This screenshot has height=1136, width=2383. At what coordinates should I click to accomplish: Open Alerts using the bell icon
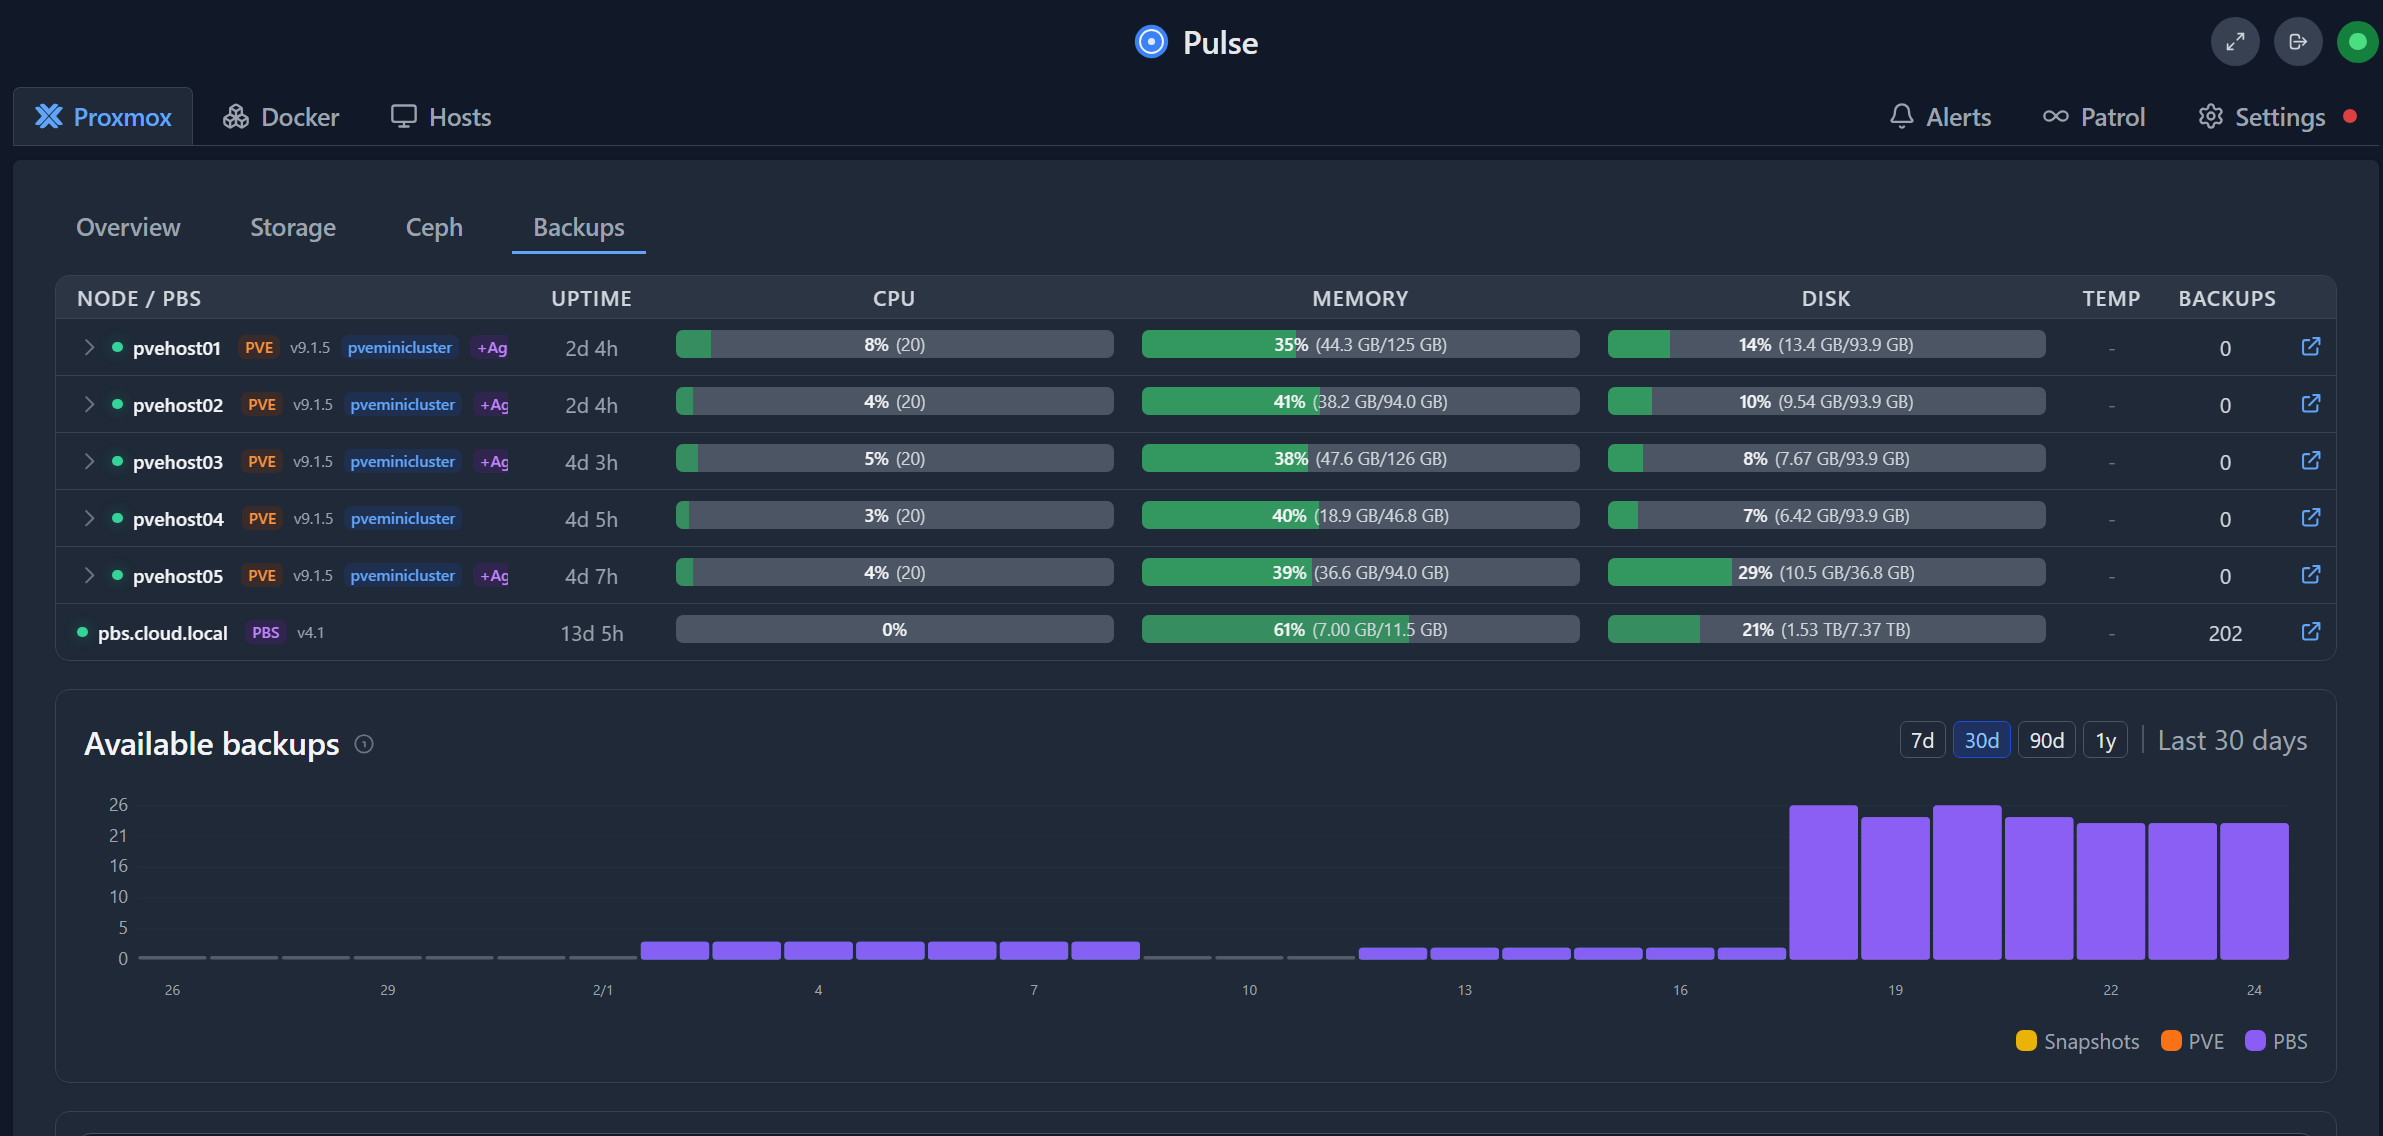(x=1903, y=116)
